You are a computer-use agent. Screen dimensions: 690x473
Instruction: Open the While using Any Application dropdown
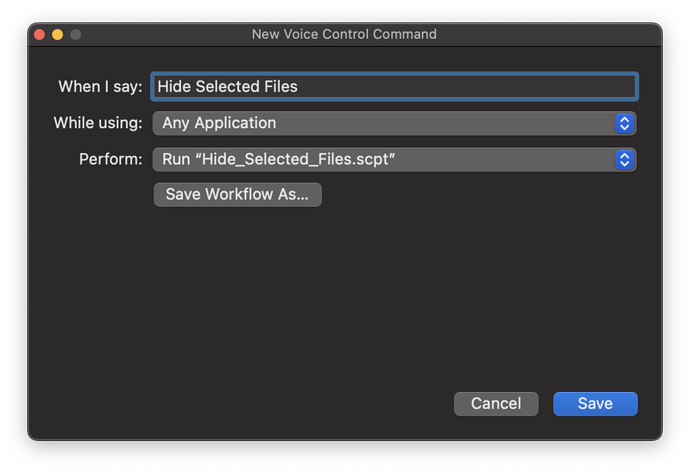click(394, 123)
